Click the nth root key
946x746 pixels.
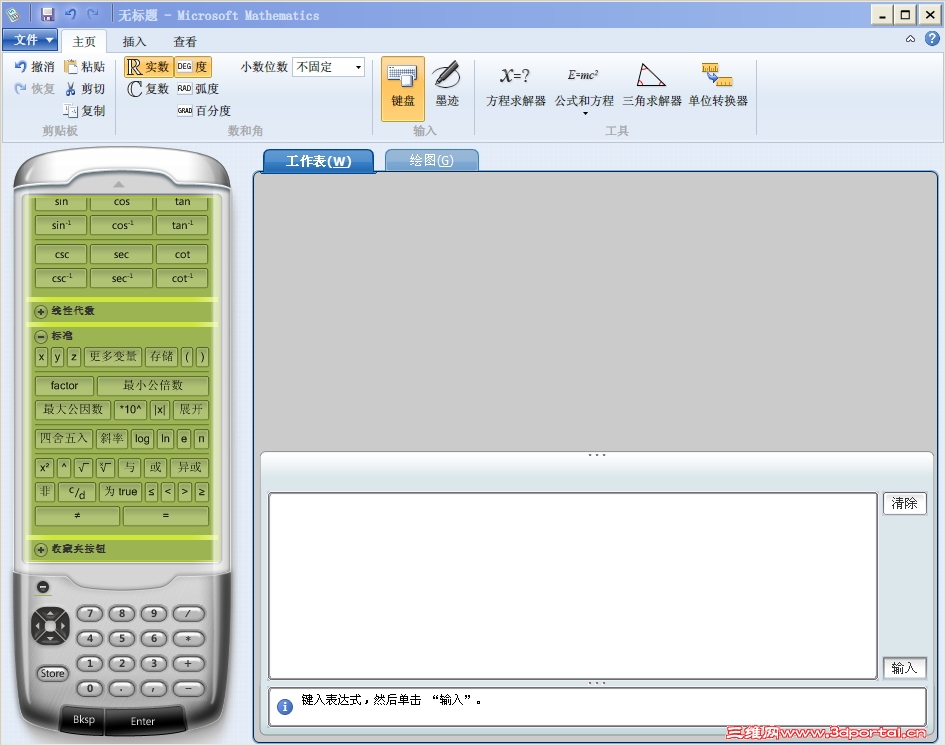point(106,468)
